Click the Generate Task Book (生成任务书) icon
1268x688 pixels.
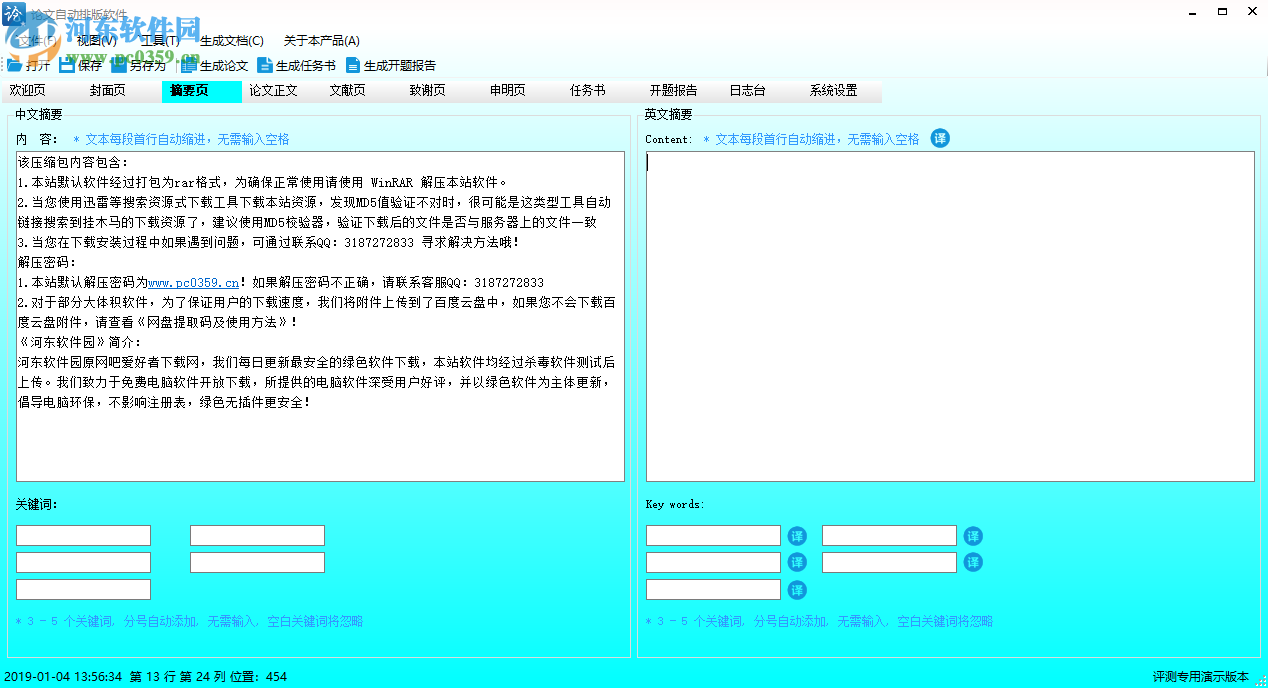point(265,65)
